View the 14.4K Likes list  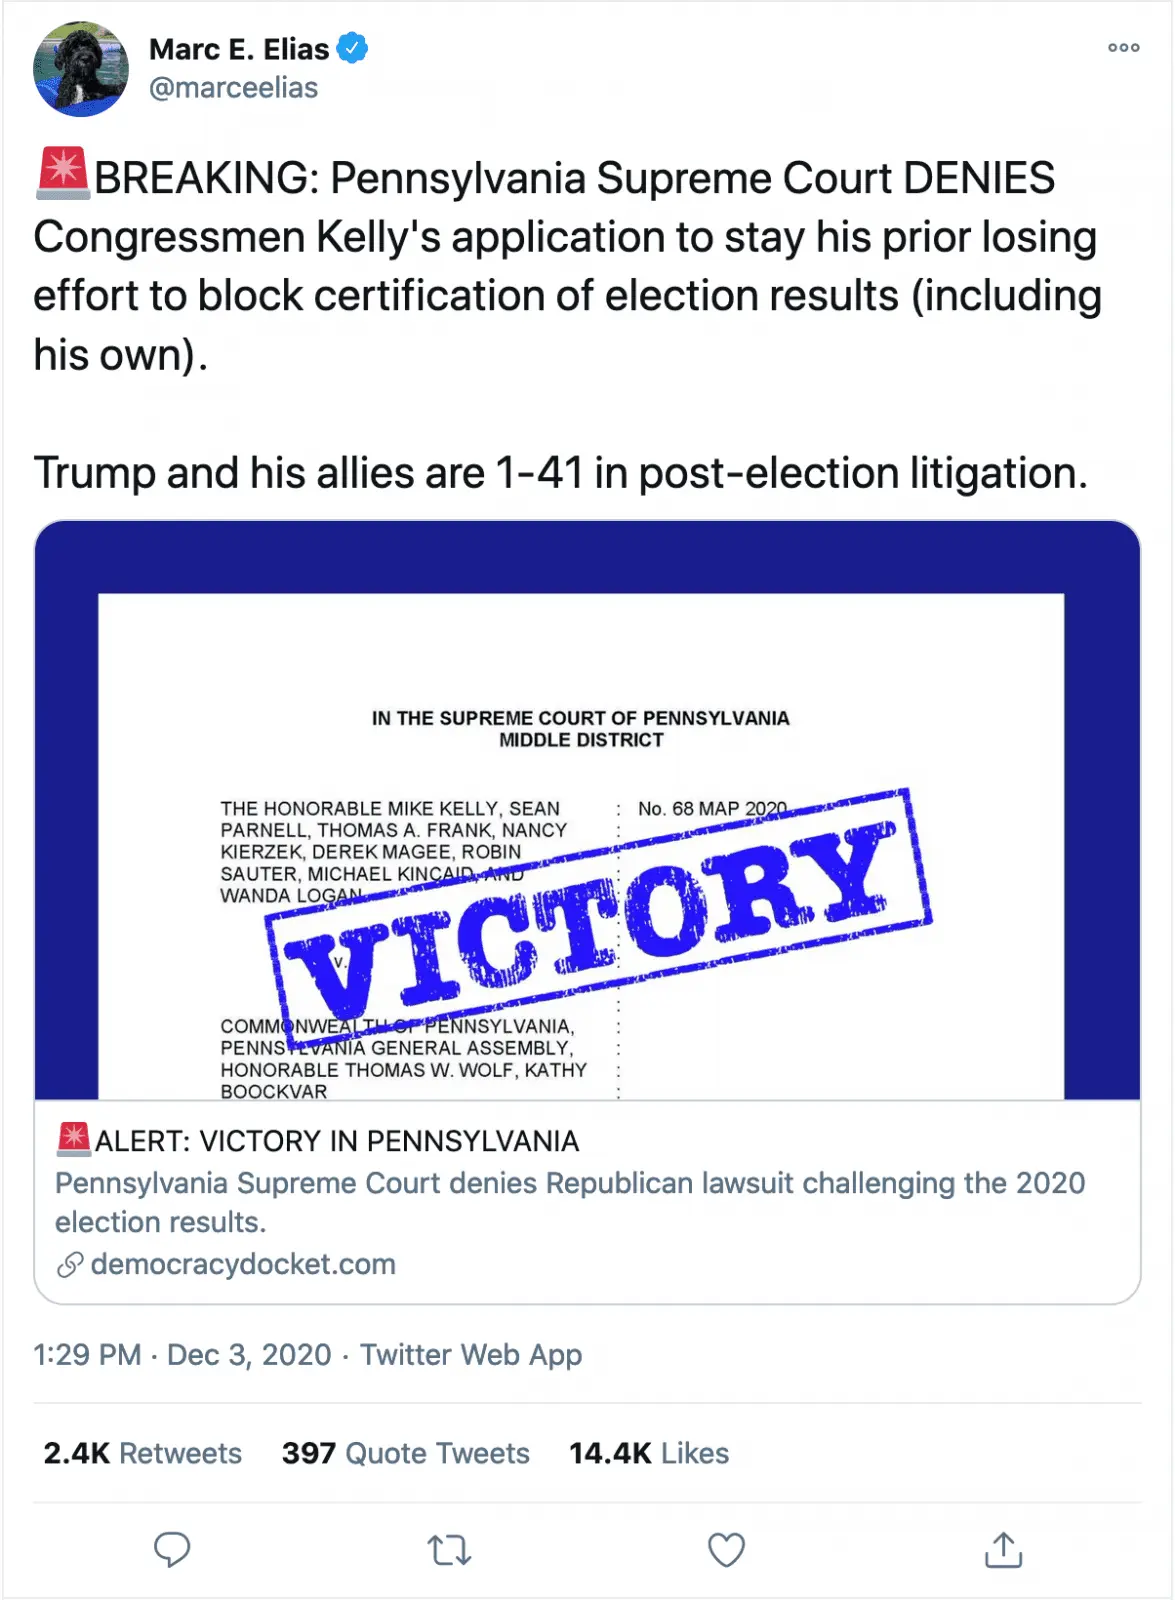coord(649,1453)
